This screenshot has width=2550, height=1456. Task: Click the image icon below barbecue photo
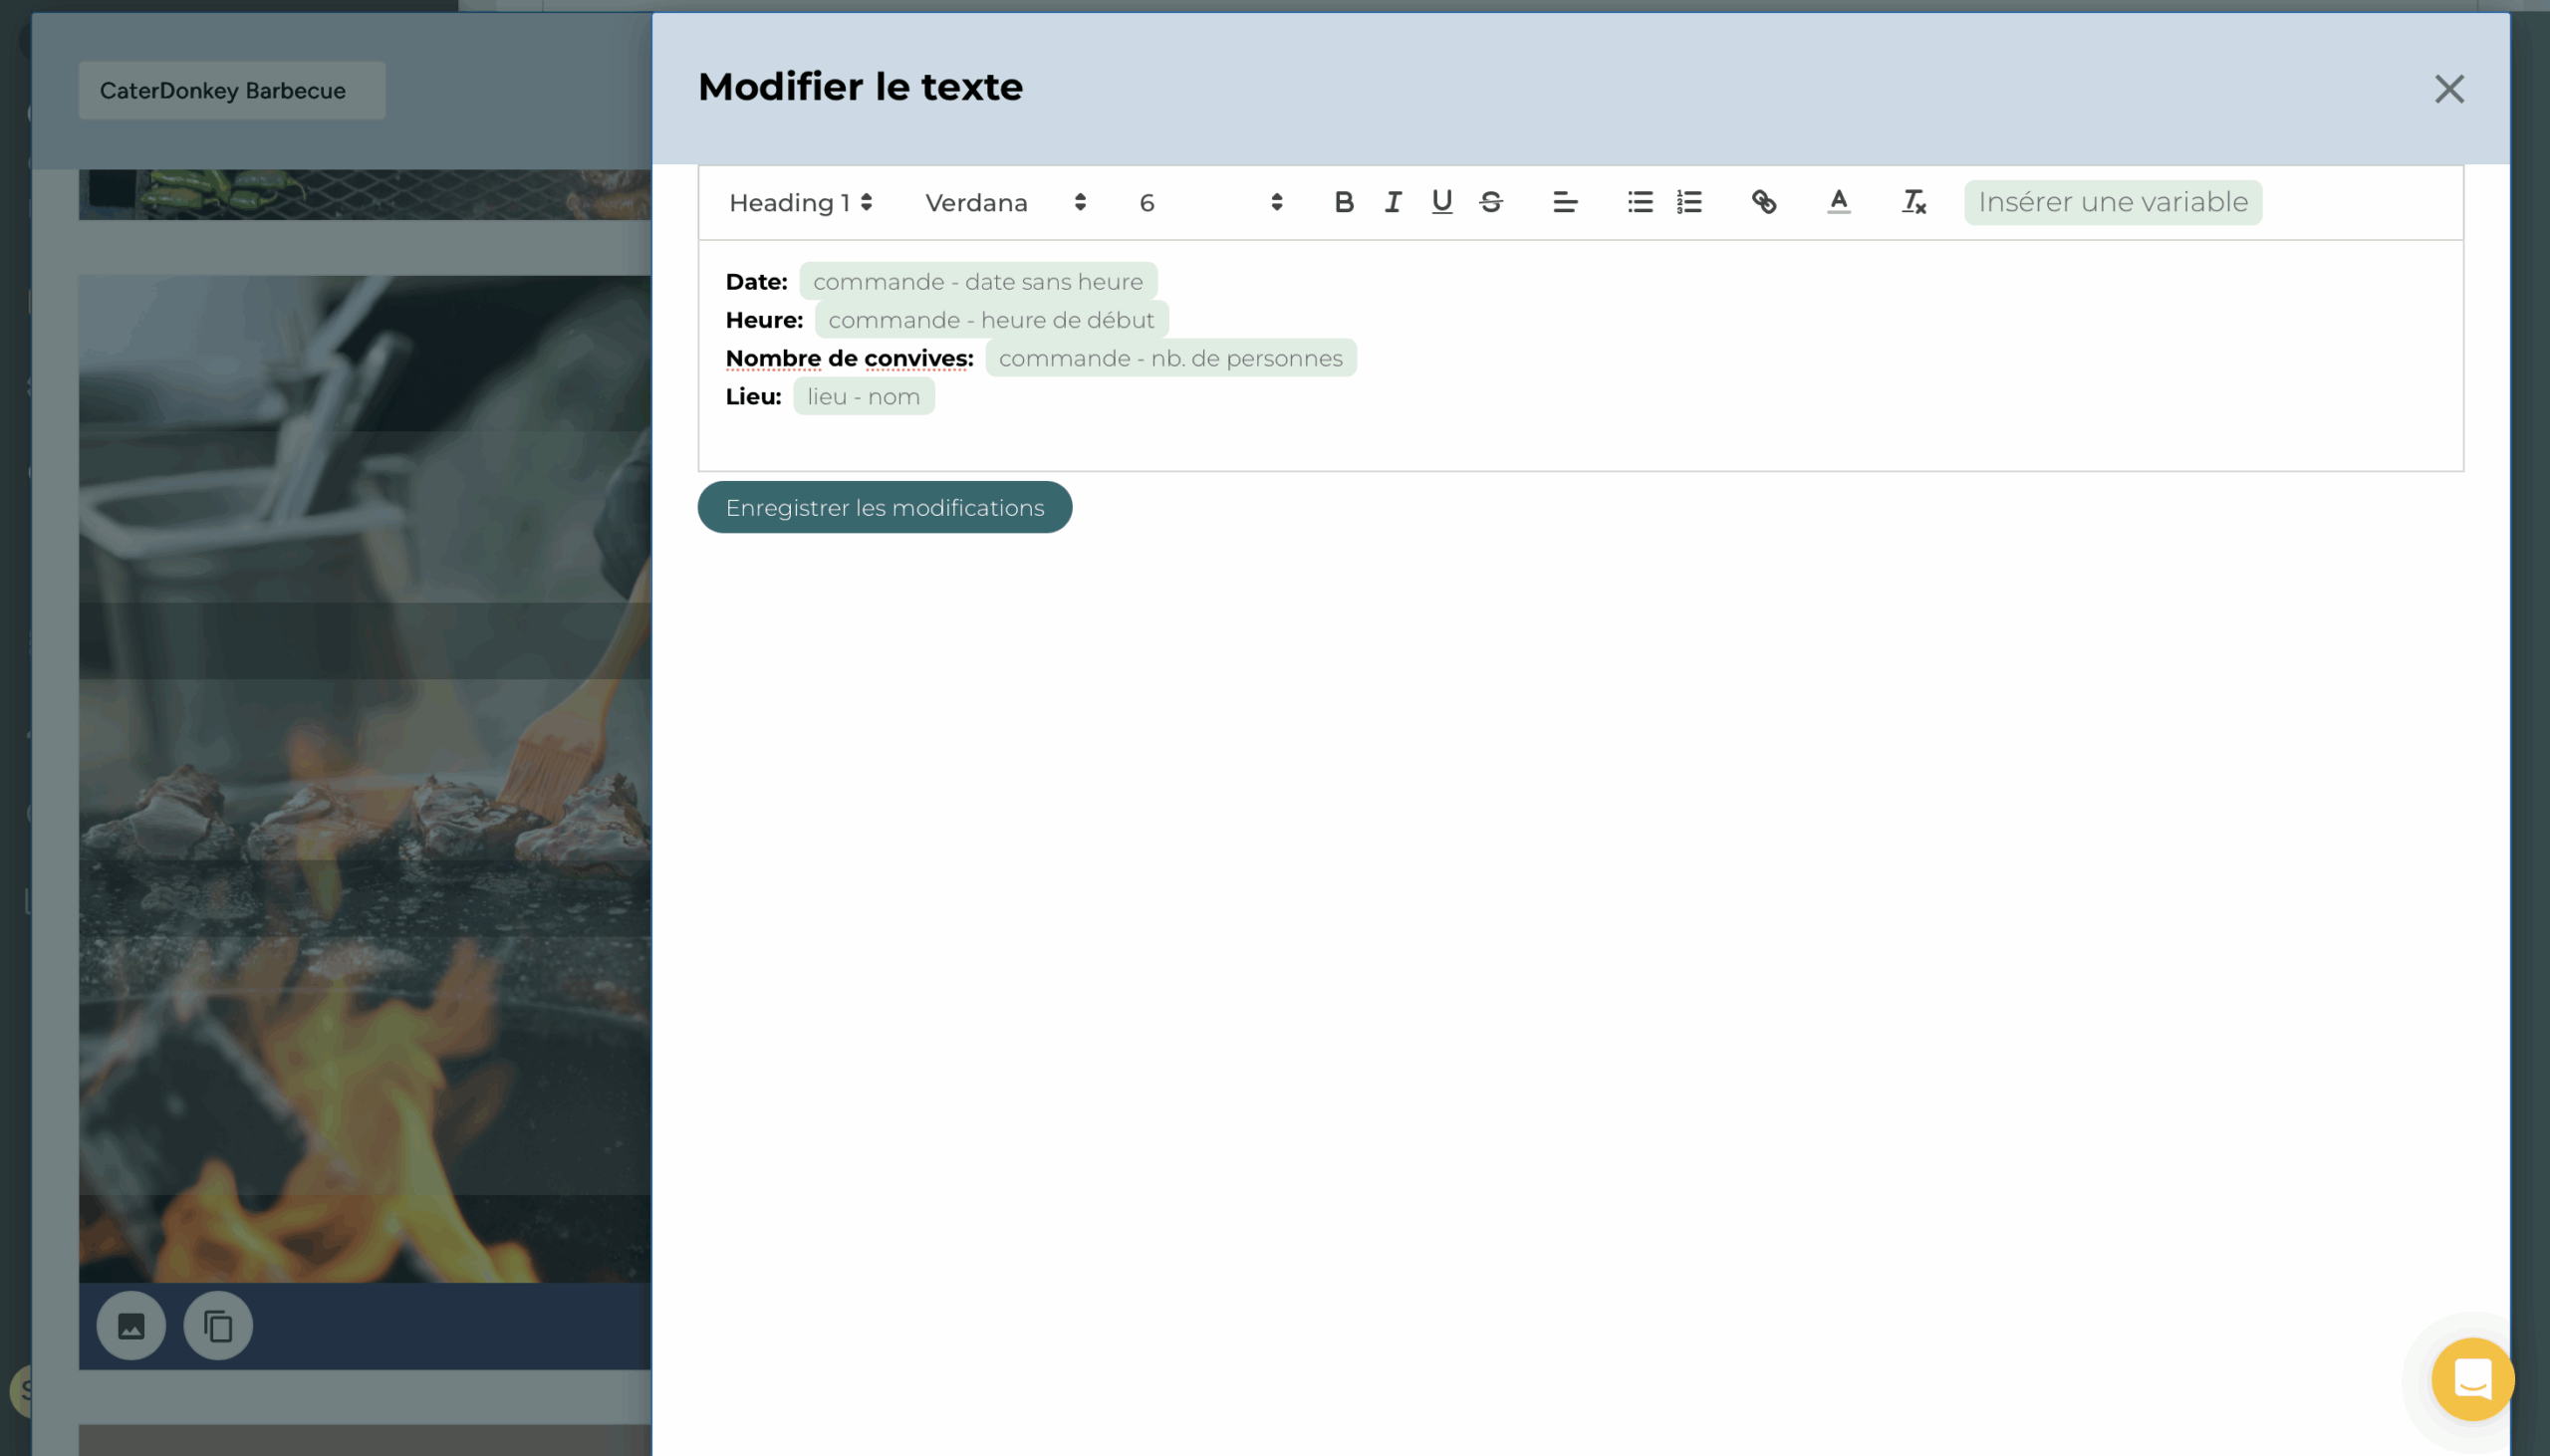pyautogui.click(x=131, y=1326)
